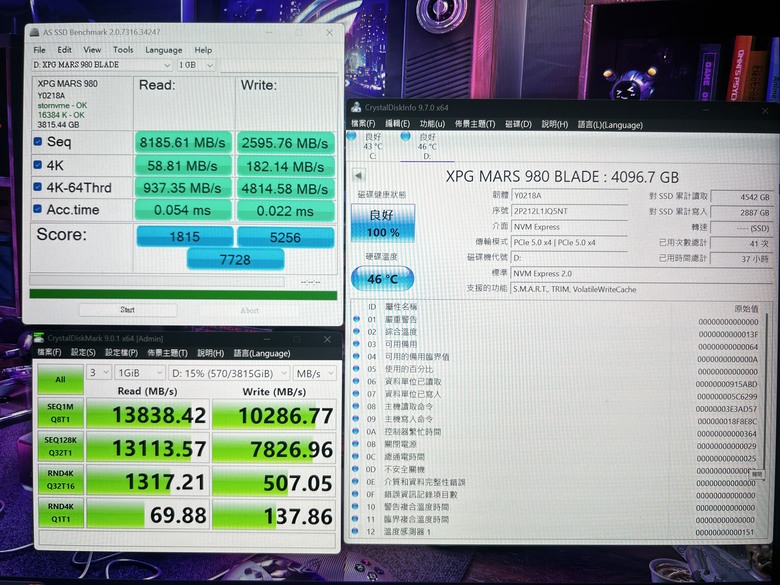The image size is (780, 585).
Task: Toggle the Seq test checkbox
Action: pos(38,141)
